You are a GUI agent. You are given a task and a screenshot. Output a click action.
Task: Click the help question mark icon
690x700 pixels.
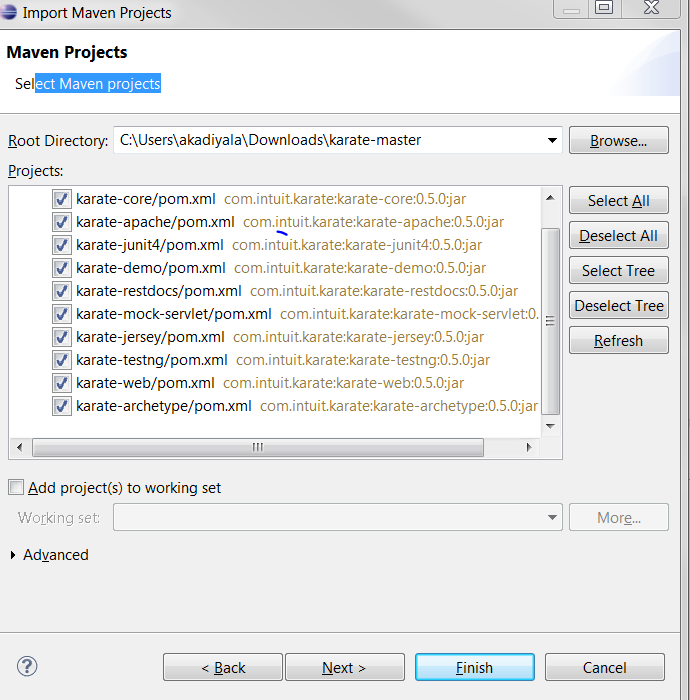(27, 667)
